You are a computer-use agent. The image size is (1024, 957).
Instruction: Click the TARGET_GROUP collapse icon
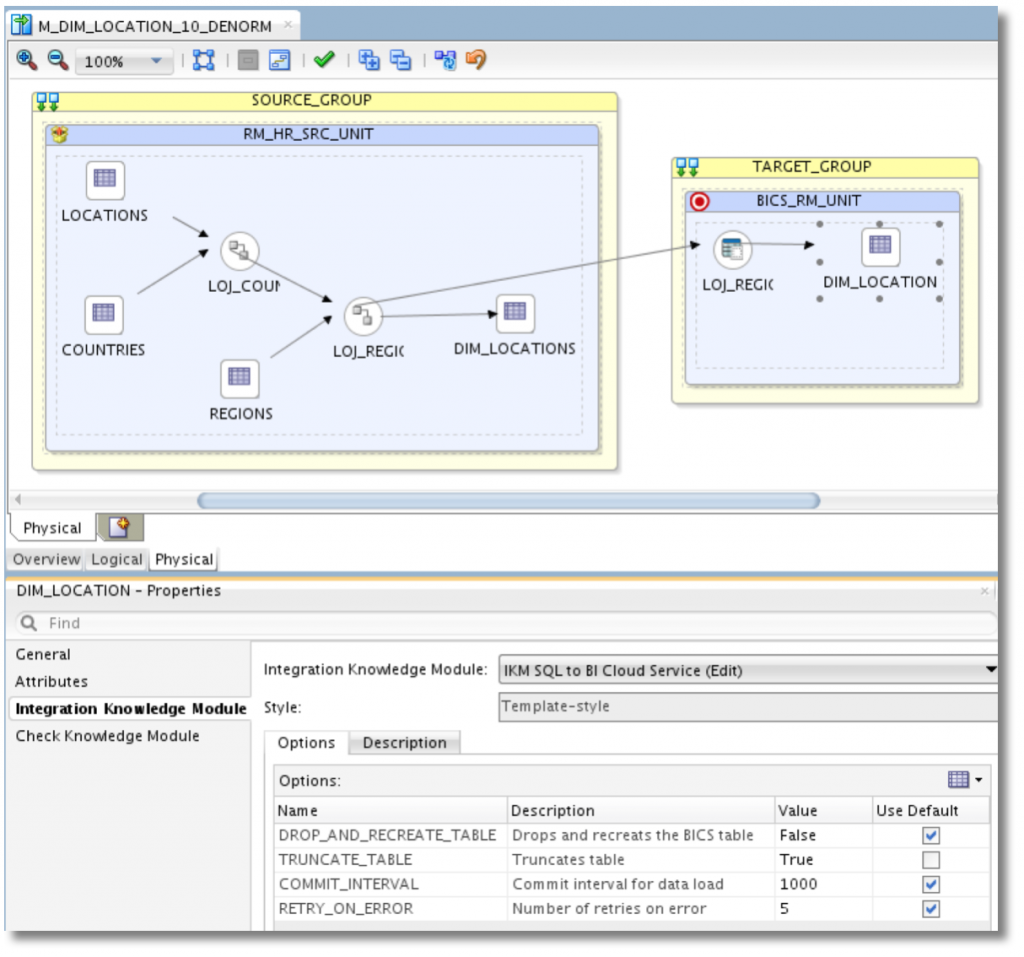(687, 167)
